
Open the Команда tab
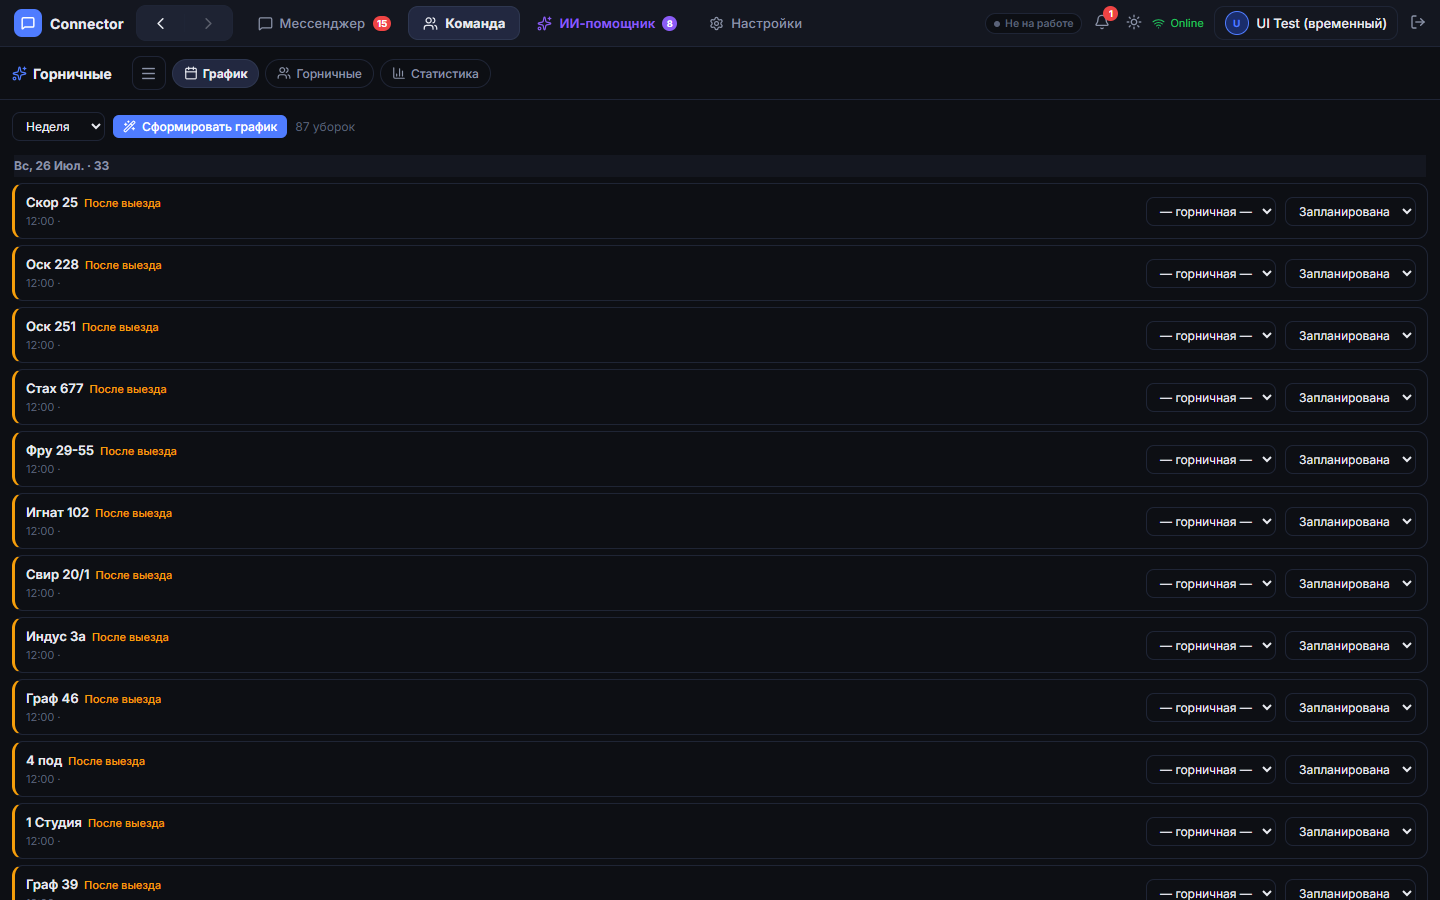[x=464, y=23]
